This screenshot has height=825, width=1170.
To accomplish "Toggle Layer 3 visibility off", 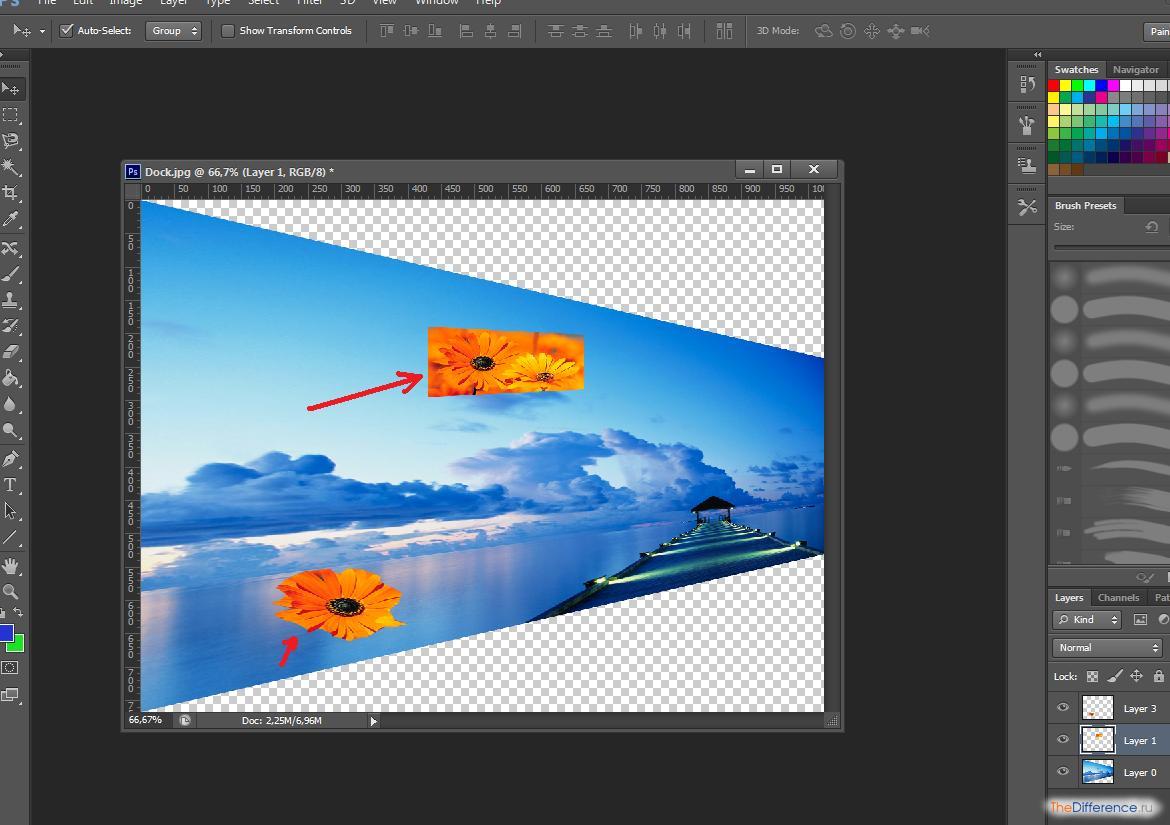I will pyautogui.click(x=1063, y=708).
